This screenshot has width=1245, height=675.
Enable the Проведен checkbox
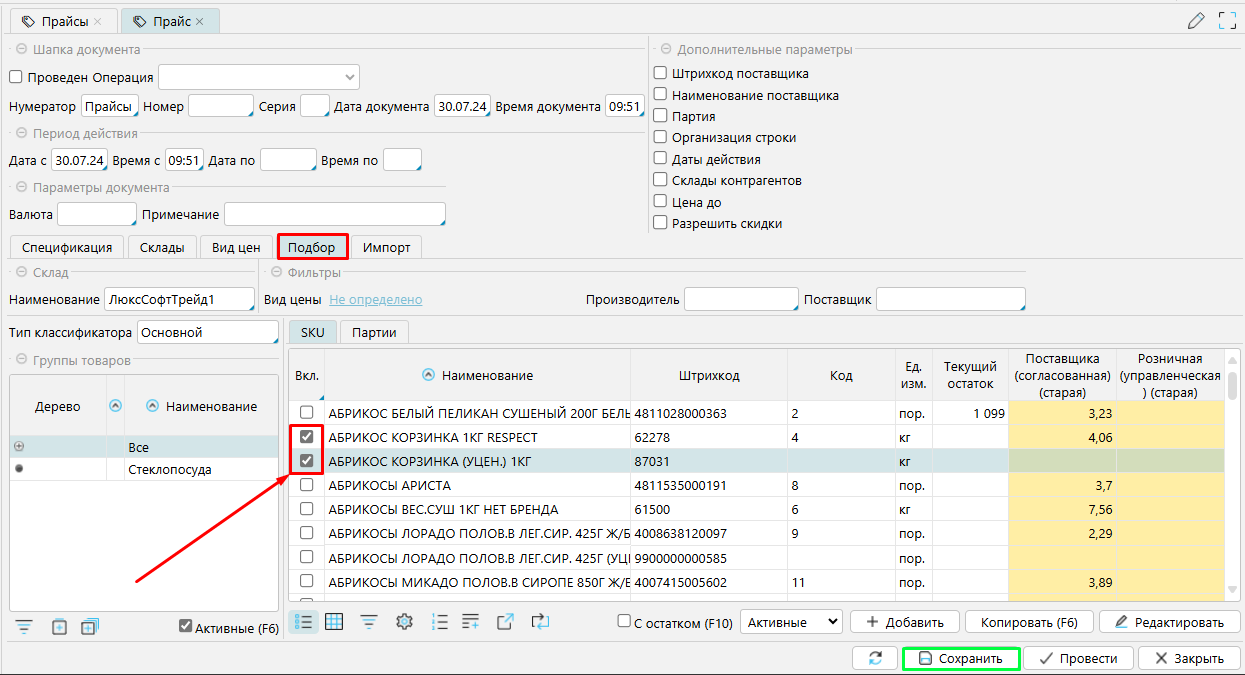coord(16,77)
